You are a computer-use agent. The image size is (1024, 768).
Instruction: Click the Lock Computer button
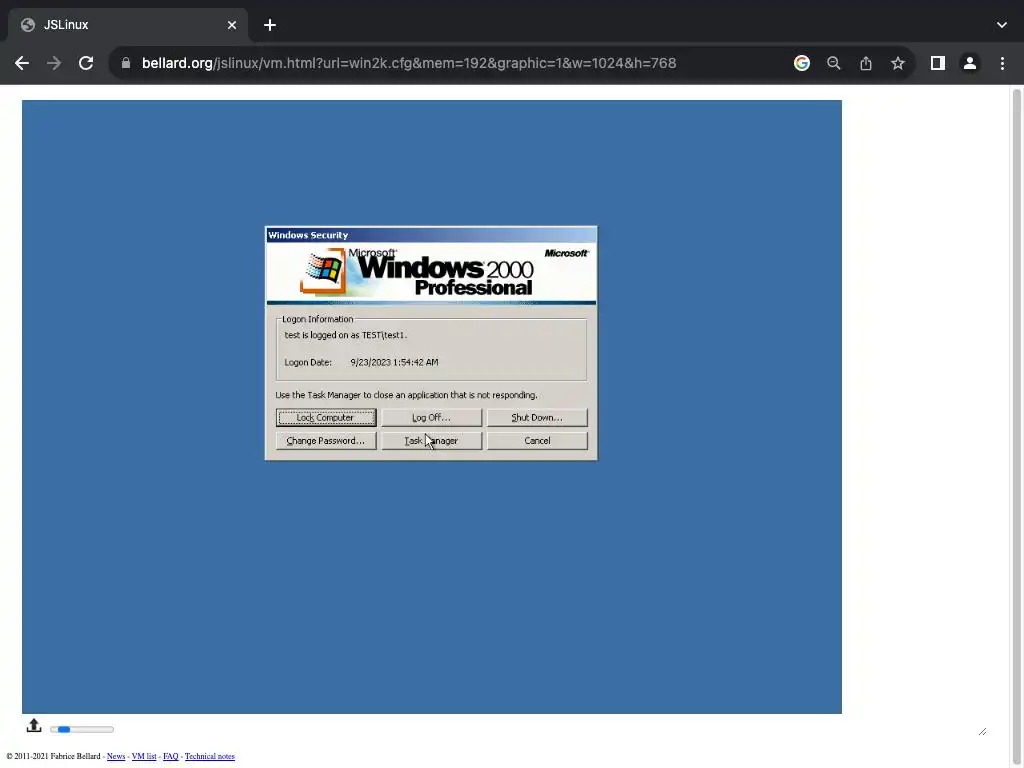(326, 417)
